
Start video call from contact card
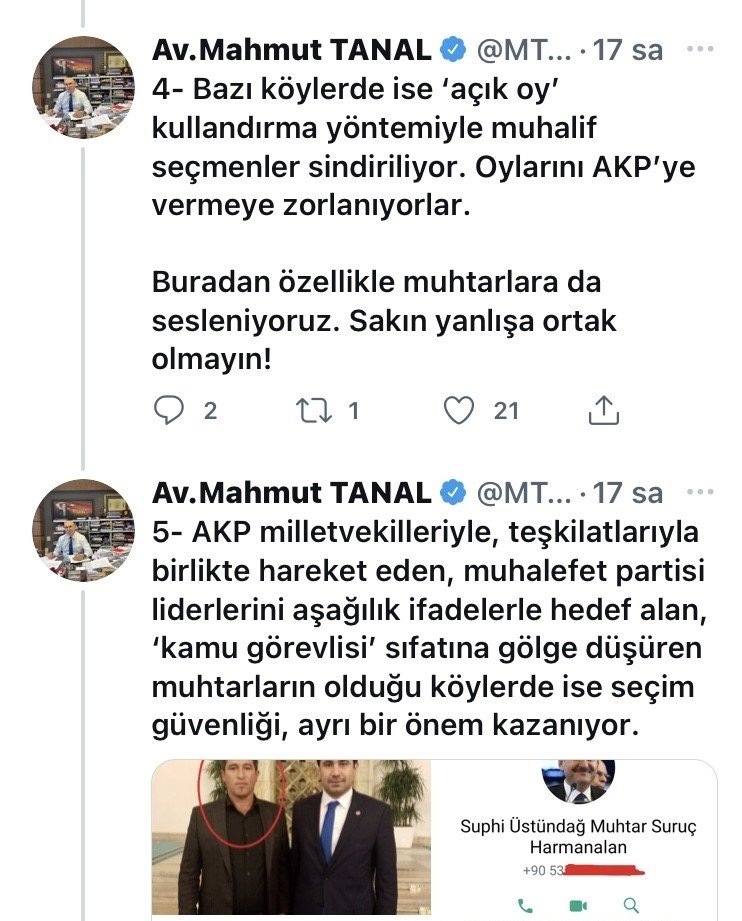[578, 906]
